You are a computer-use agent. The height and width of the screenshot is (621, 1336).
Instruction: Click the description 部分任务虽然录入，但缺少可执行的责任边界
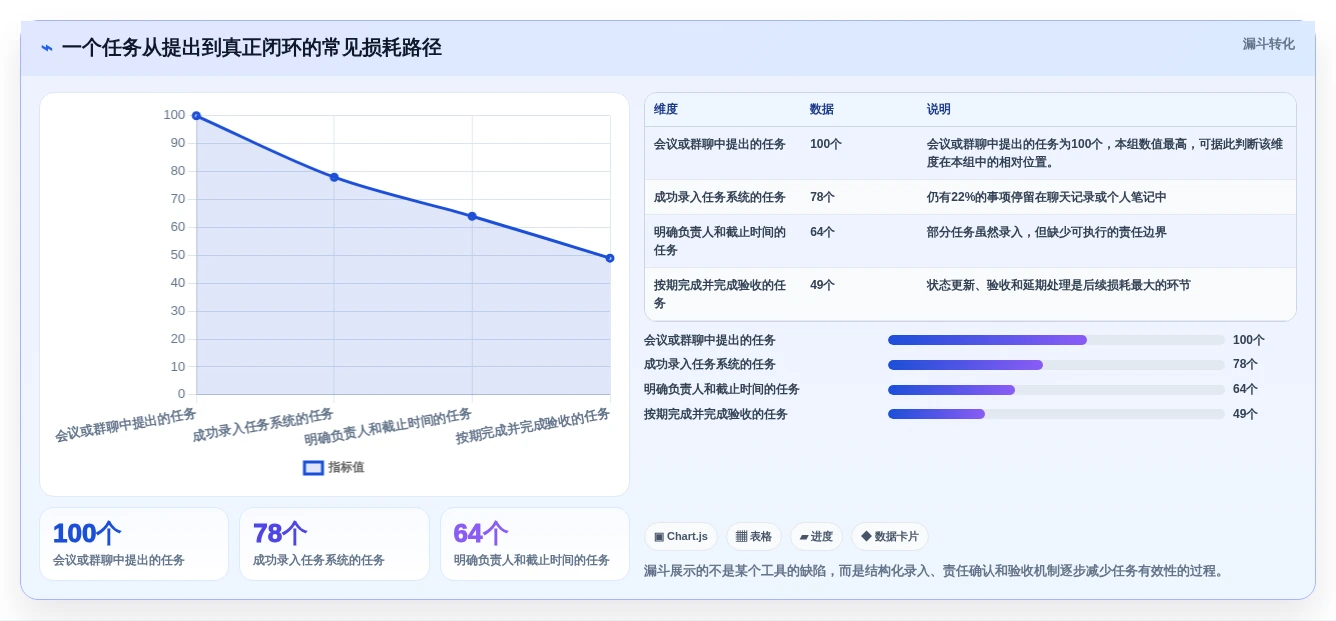pos(1047,232)
